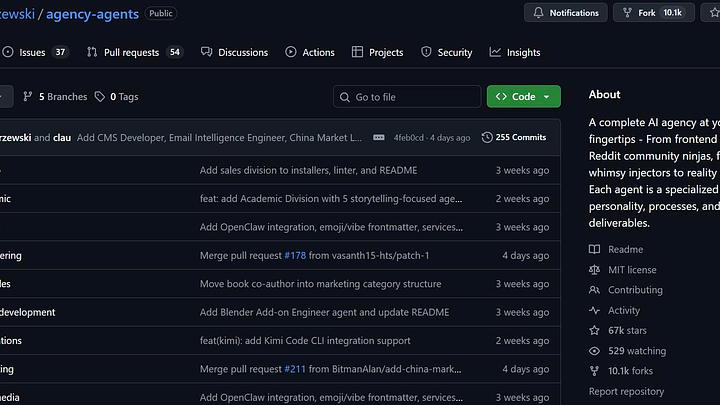Image resolution: width=720 pixels, height=405 pixels.
Task: Click the book icon beside Readme
Action: point(594,249)
